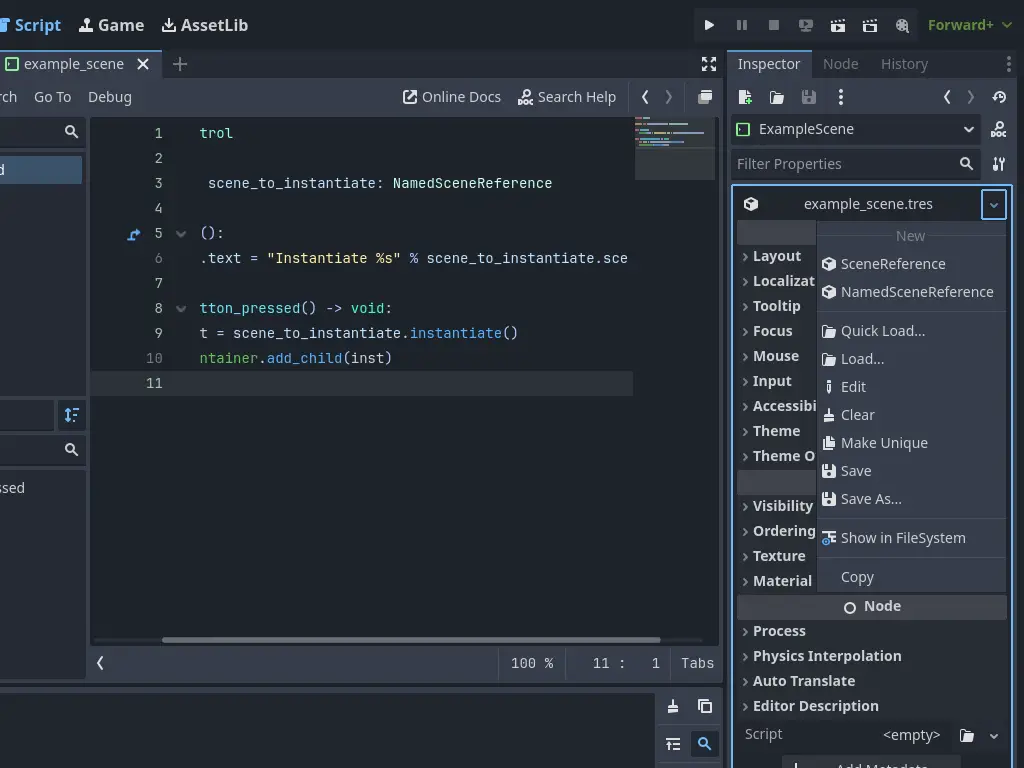Toggle alphabetical sorting of the methods list

point(71,415)
